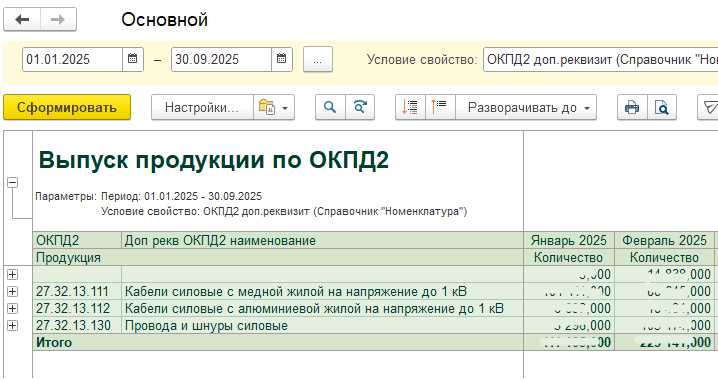The image size is (718, 380).
Task: Go back with the left arrow button
Action: [22, 20]
